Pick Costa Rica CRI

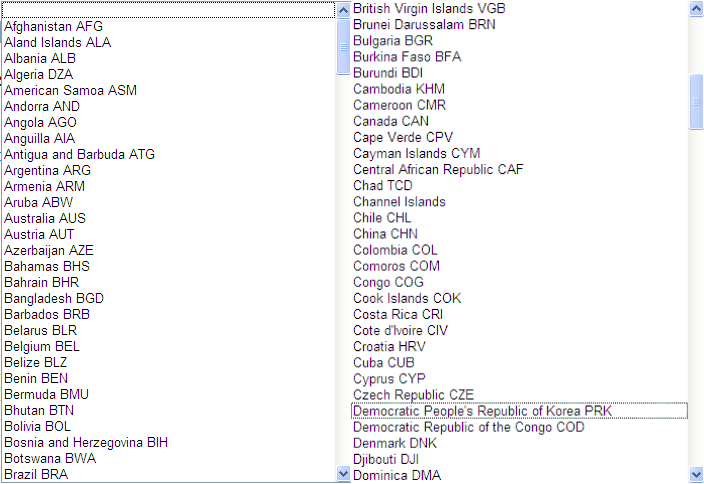coord(398,315)
